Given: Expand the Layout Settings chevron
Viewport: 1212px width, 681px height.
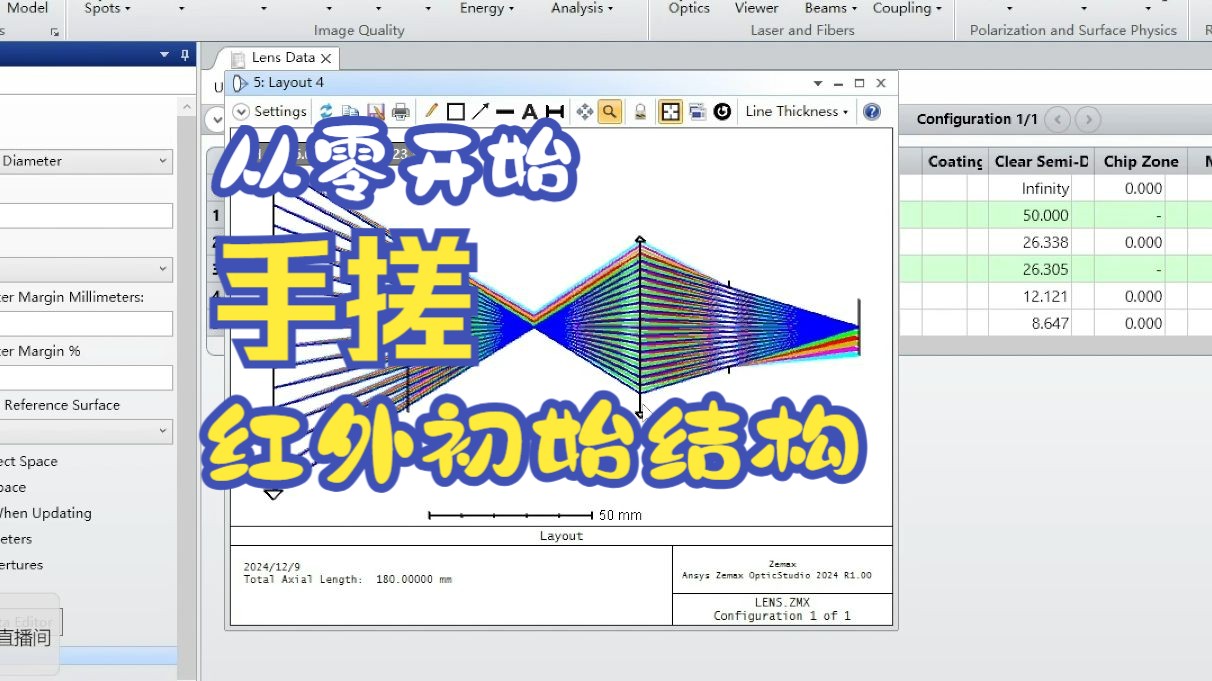Looking at the screenshot, I should [241, 111].
